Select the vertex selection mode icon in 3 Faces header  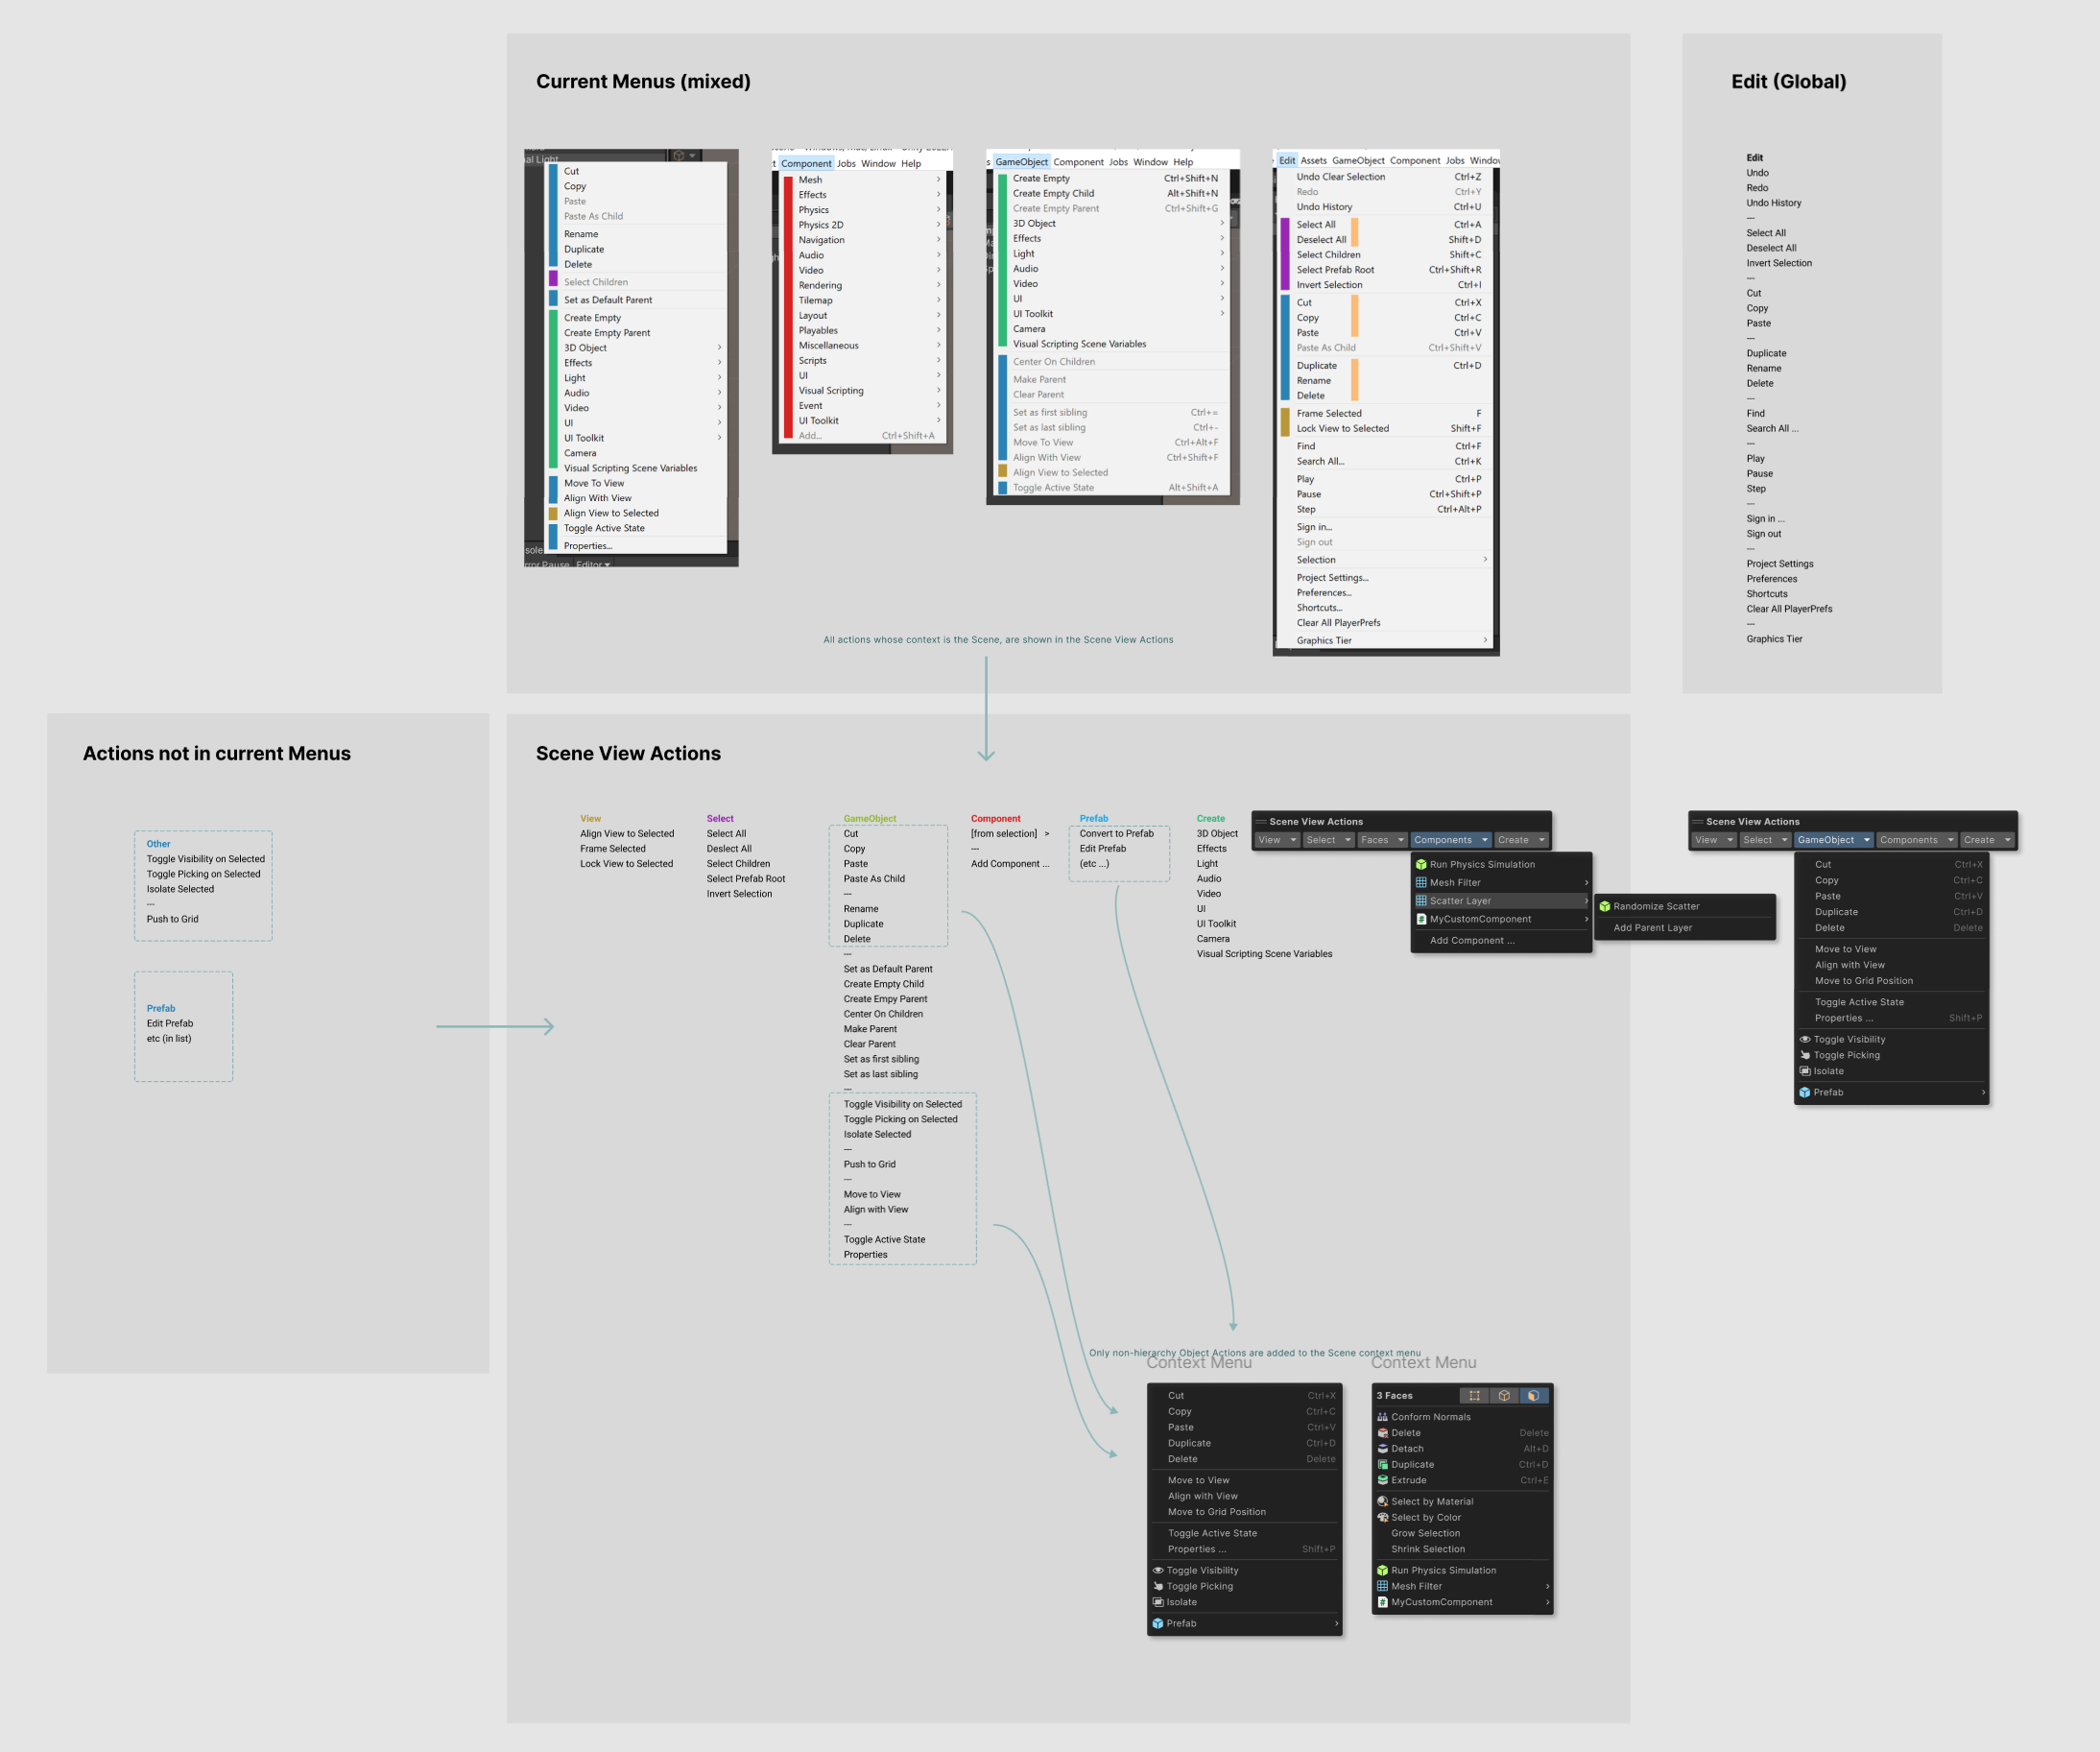click(x=1474, y=1395)
